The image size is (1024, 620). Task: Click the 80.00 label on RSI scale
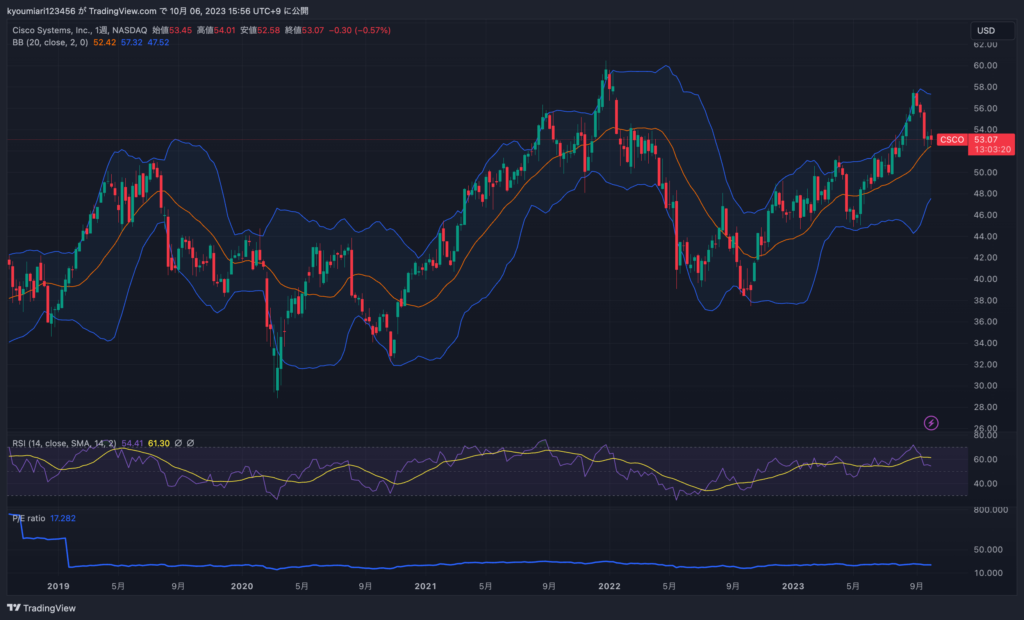pyautogui.click(x=985, y=435)
